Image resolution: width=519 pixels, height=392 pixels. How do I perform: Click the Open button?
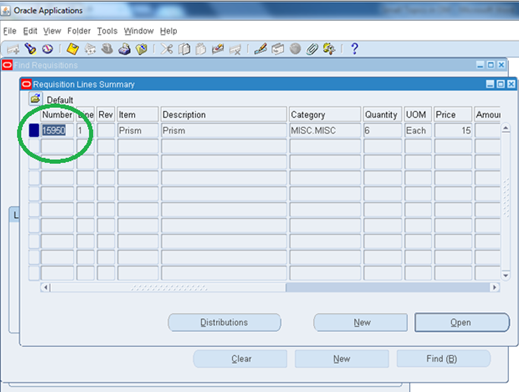tap(462, 322)
